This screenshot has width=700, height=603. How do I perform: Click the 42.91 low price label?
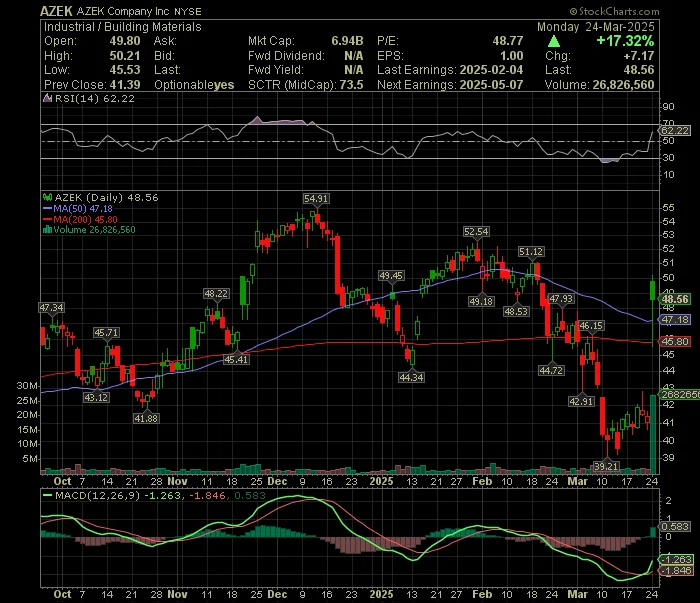point(581,402)
